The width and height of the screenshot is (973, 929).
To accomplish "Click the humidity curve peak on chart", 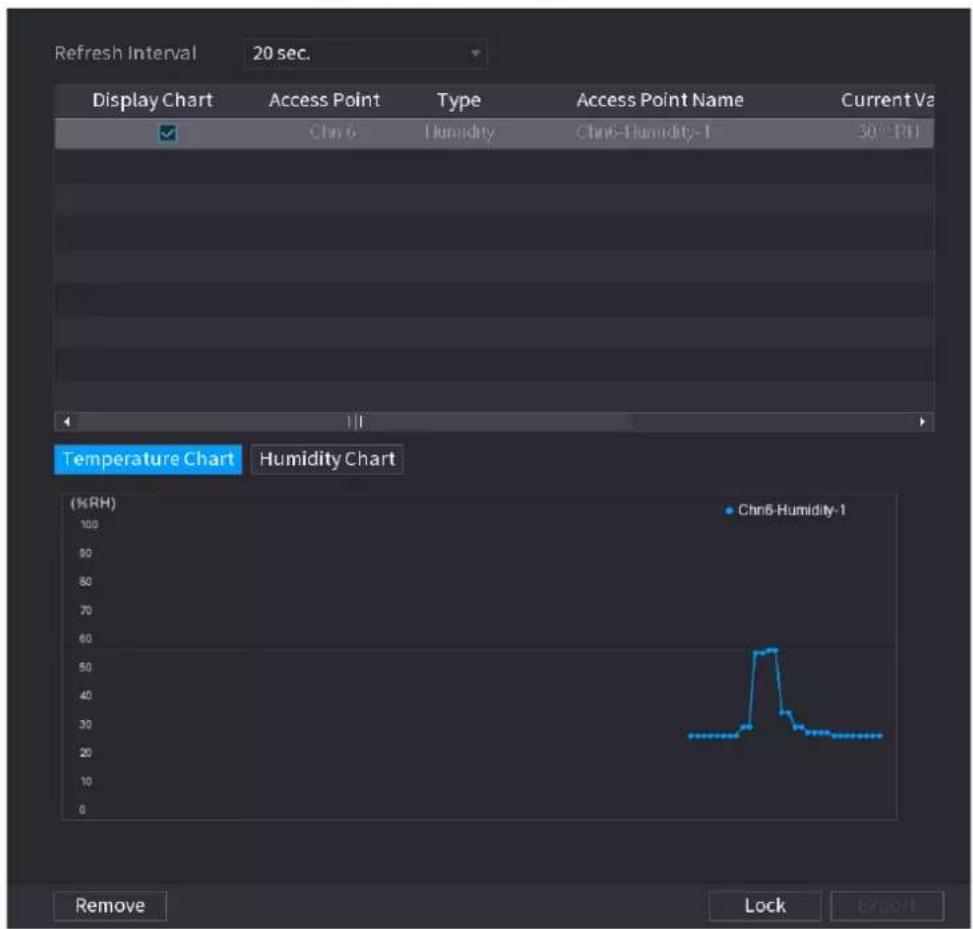I will pyautogui.click(x=766, y=652).
